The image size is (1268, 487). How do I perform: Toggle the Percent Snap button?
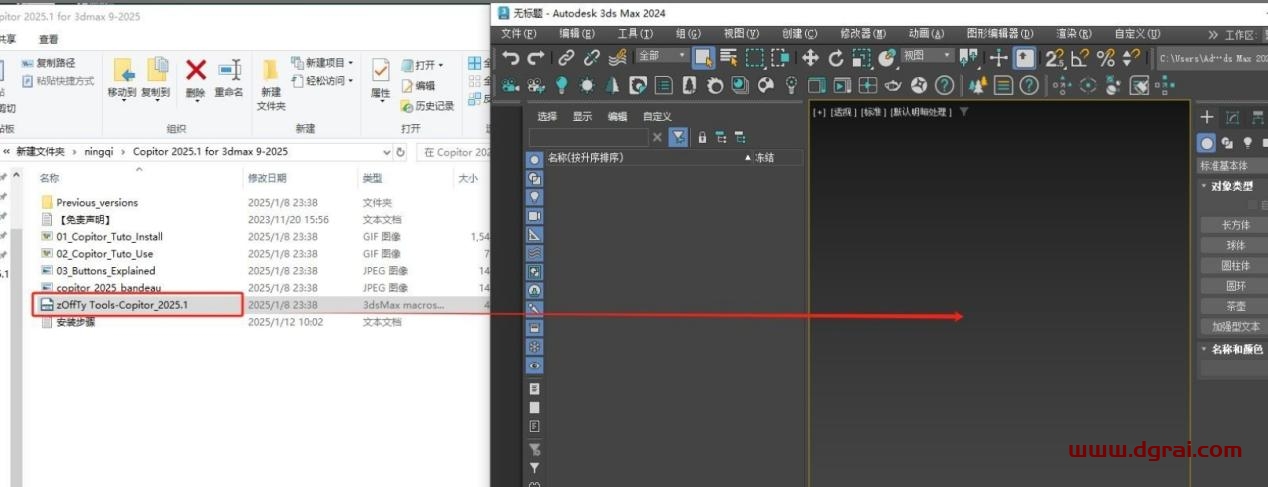click(x=1105, y=57)
